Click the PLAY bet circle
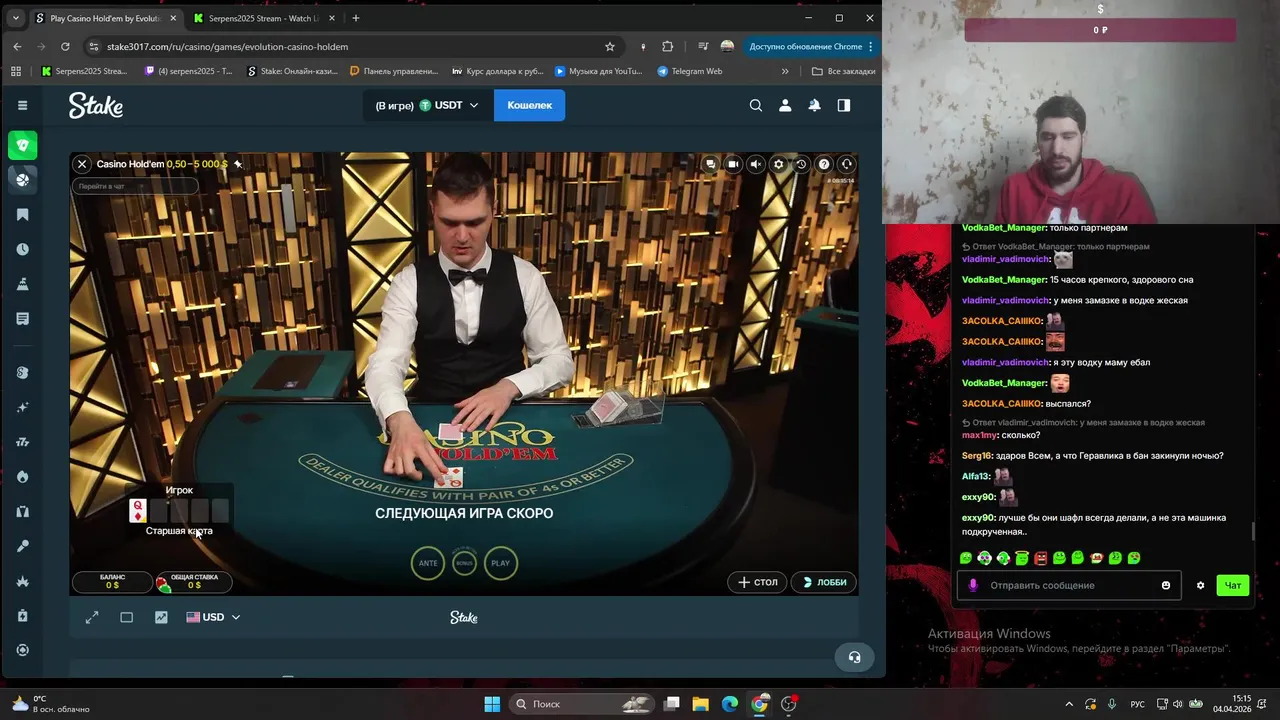 tap(501, 563)
